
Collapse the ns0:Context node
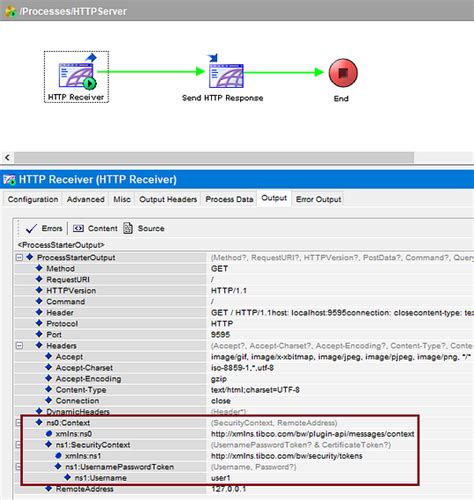(x=19, y=423)
